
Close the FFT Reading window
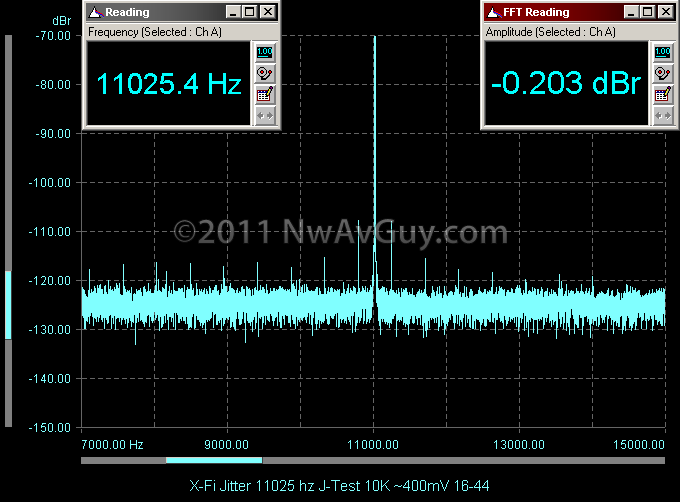pos(666,12)
